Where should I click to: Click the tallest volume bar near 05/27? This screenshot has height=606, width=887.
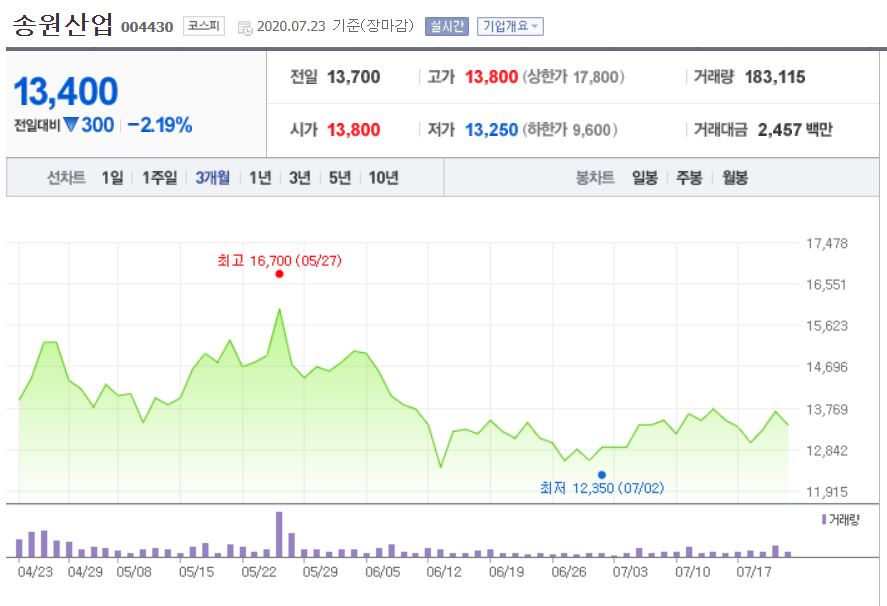pyautogui.click(x=279, y=534)
